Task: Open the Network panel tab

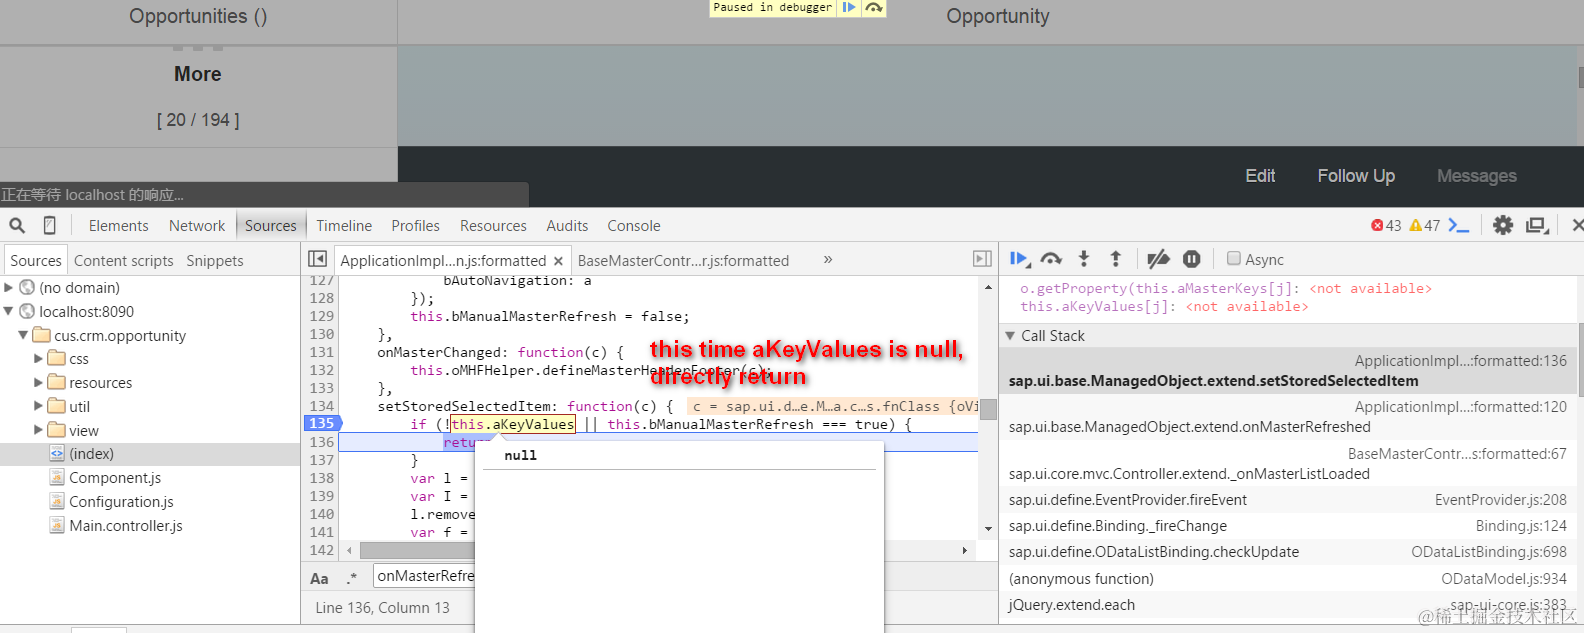Action: pyautogui.click(x=197, y=226)
